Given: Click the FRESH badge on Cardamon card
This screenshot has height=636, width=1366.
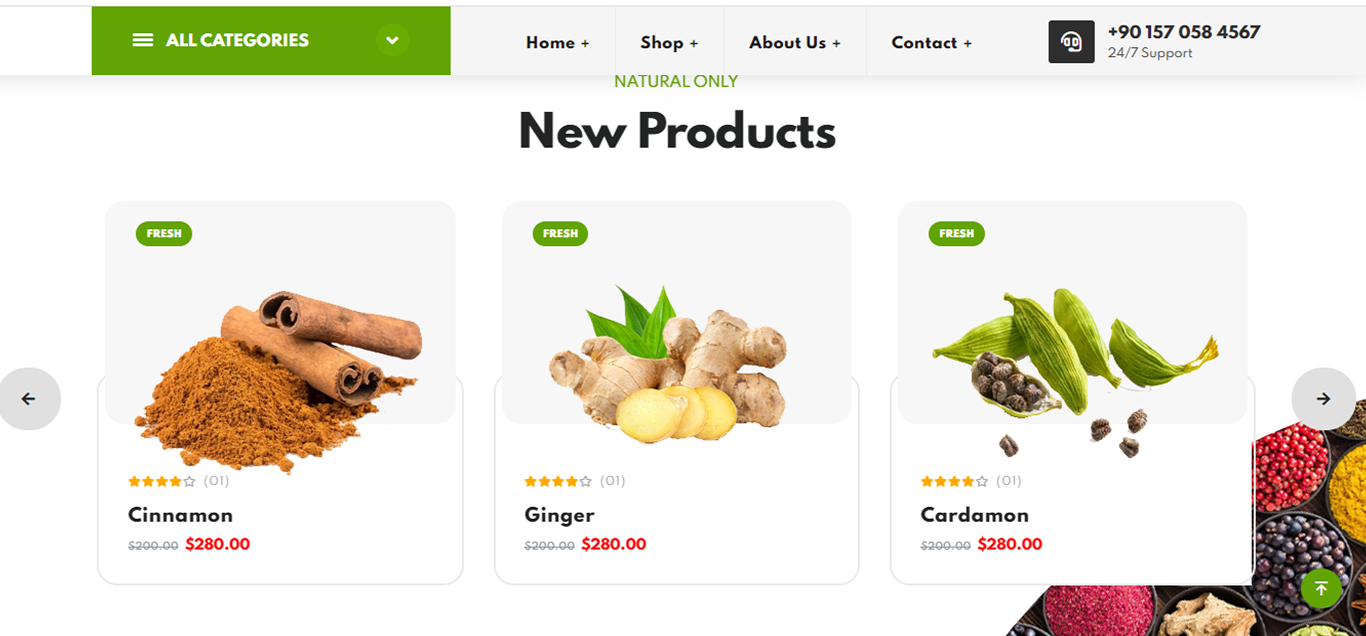Looking at the screenshot, I should coord(956,234).
